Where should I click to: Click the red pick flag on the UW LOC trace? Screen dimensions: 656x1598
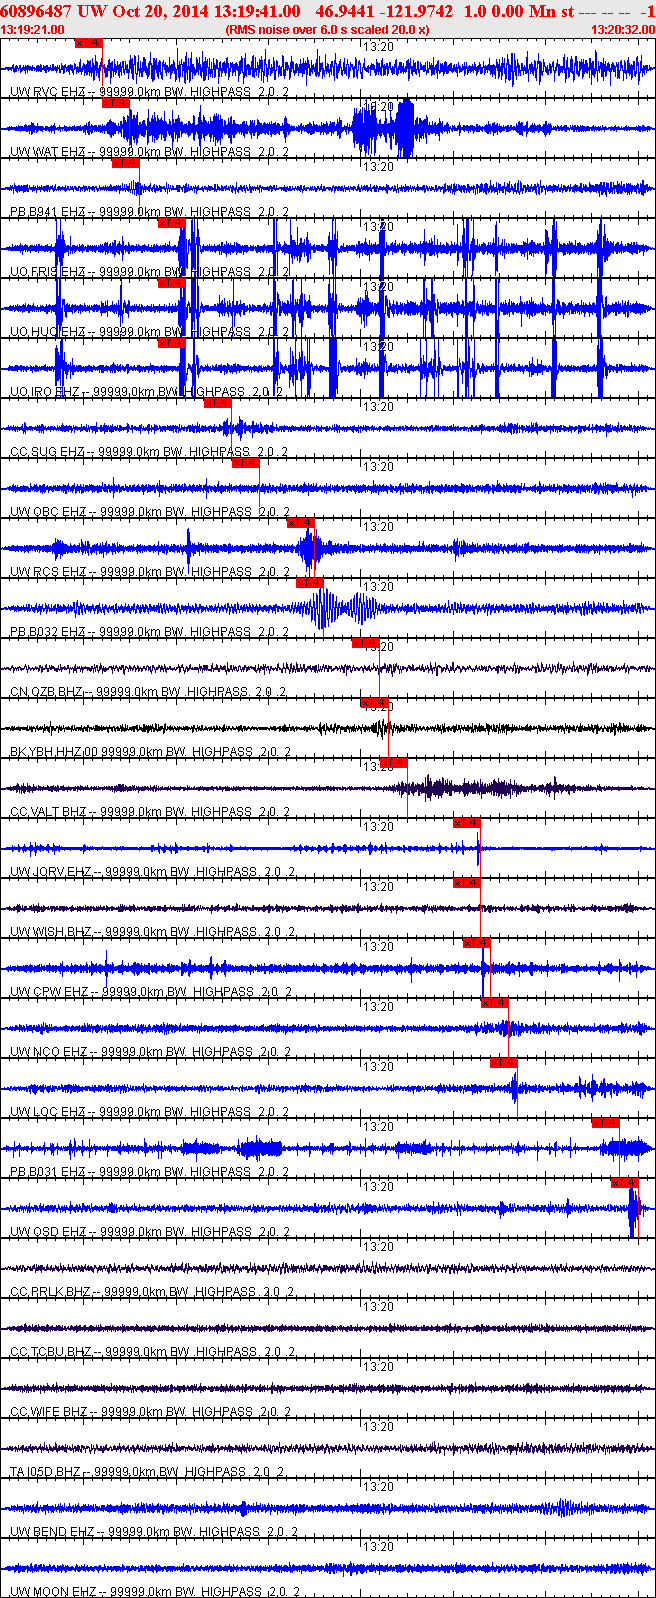pos(504,1063)
